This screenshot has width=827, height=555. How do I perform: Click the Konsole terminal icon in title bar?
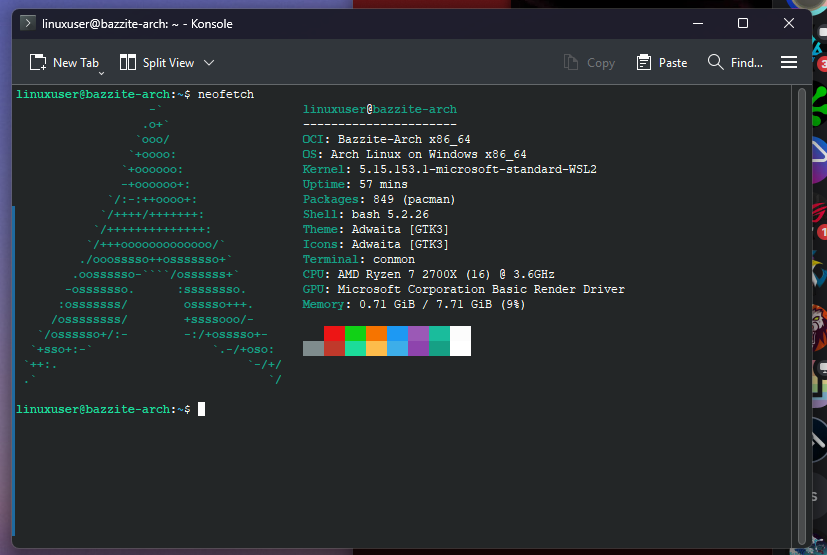click(x=27, y=23)
